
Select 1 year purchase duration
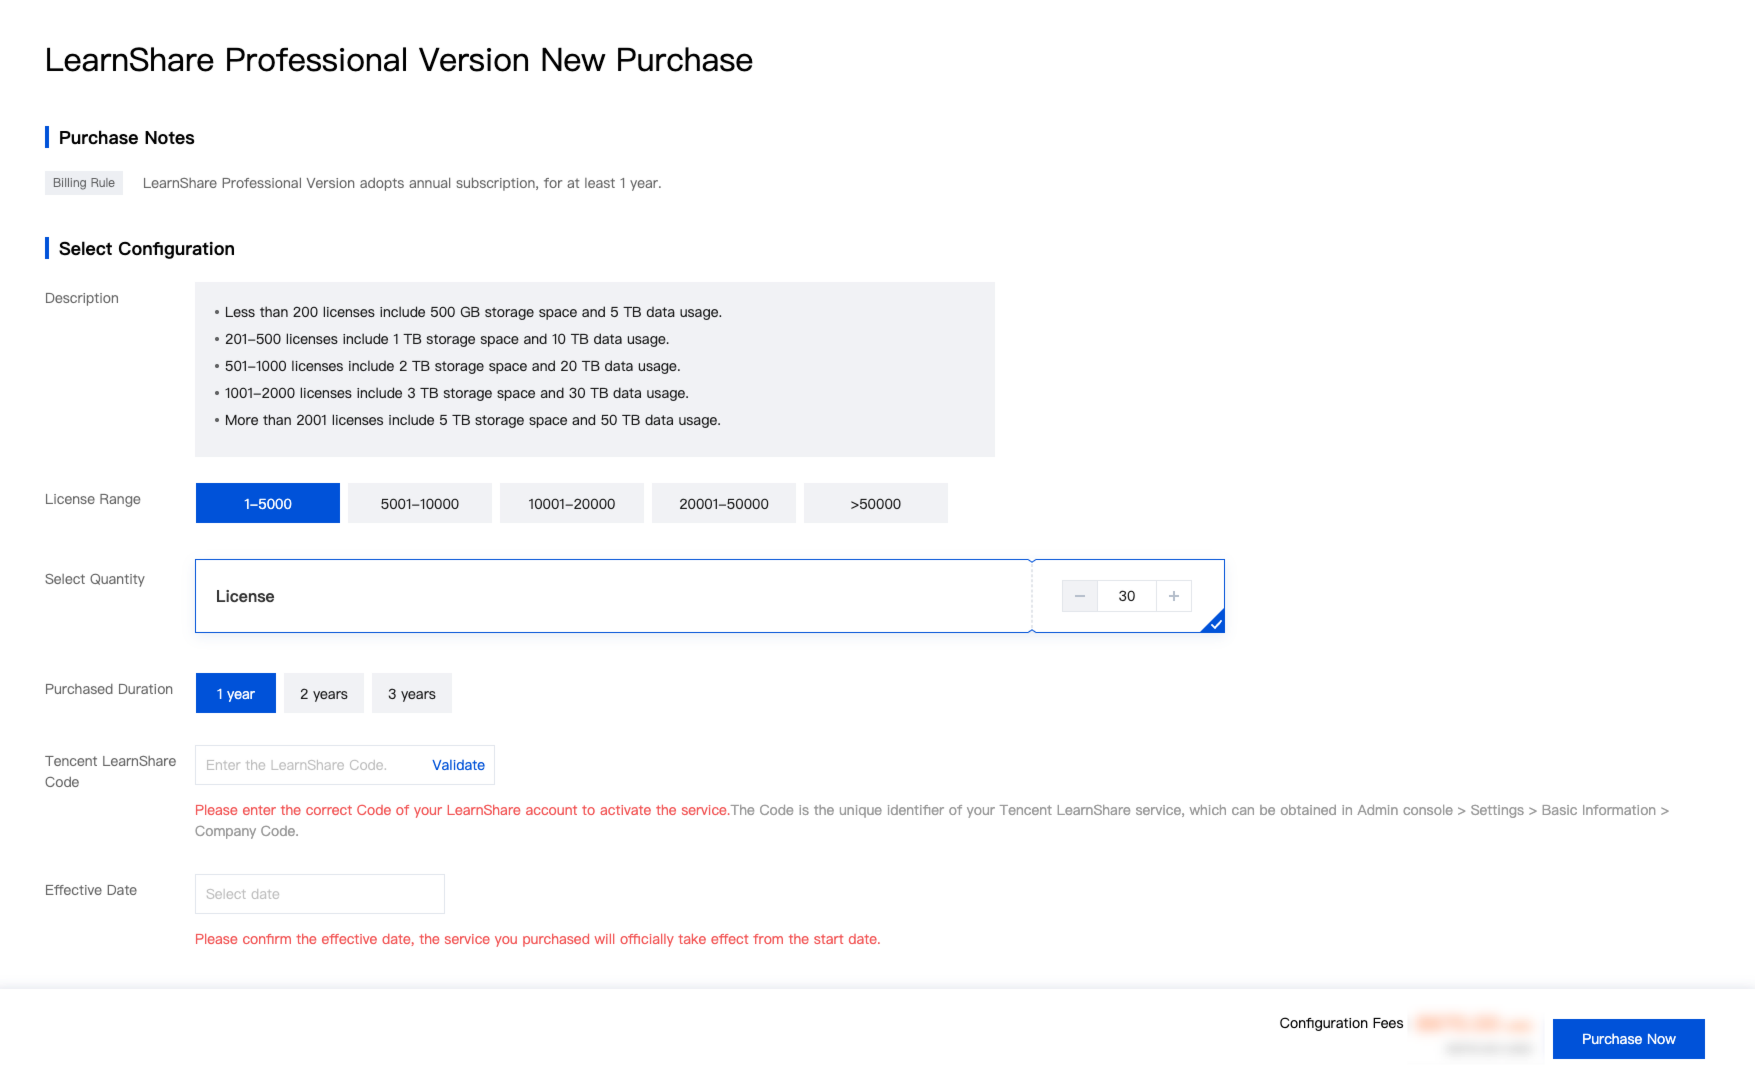pos(235,693)
